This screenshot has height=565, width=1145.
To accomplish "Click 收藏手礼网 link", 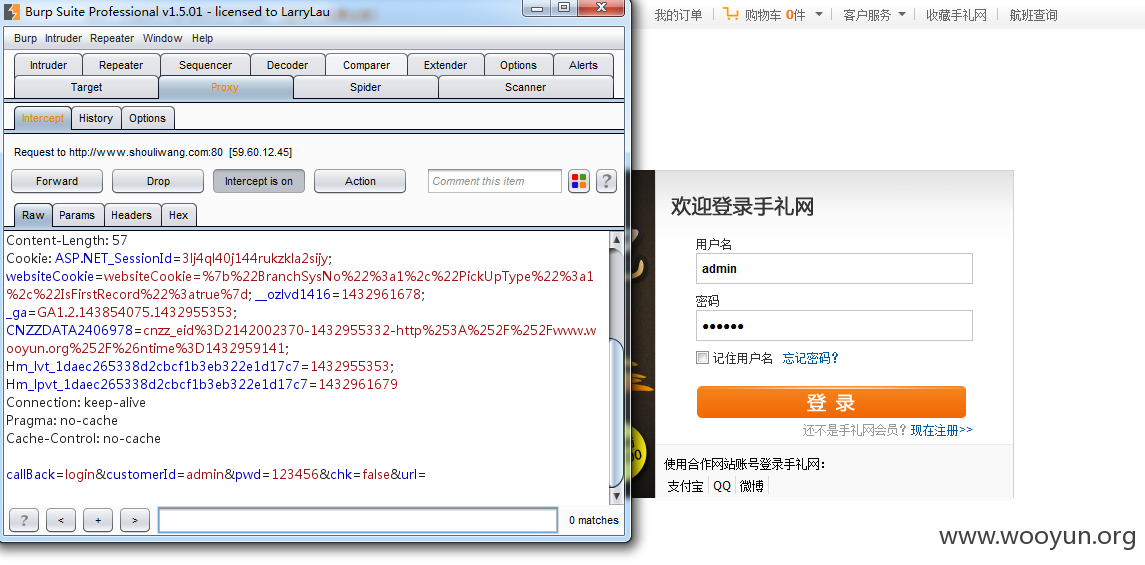I will pos(956,15).
